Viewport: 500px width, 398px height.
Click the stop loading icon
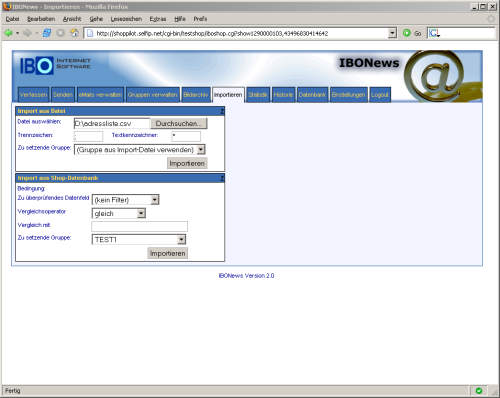60,33
